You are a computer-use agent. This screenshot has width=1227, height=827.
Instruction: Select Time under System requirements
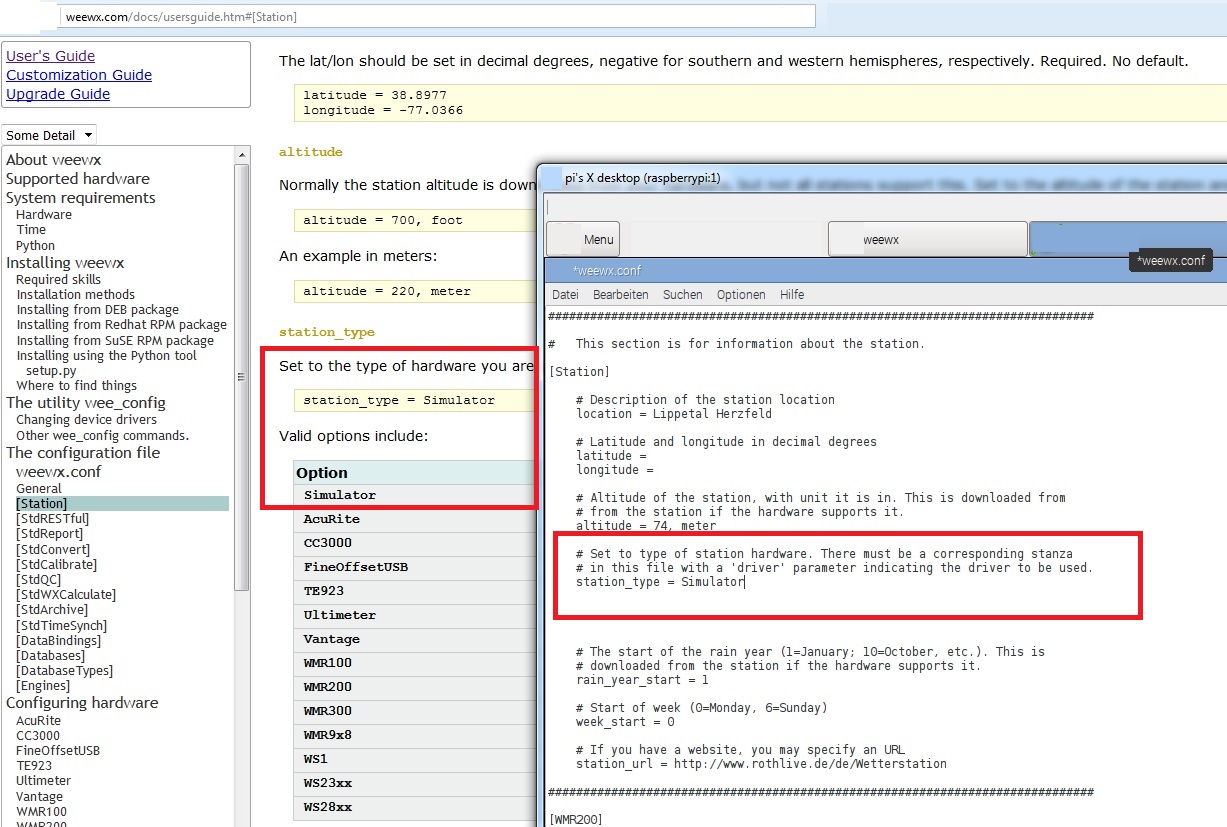(31, 230)
